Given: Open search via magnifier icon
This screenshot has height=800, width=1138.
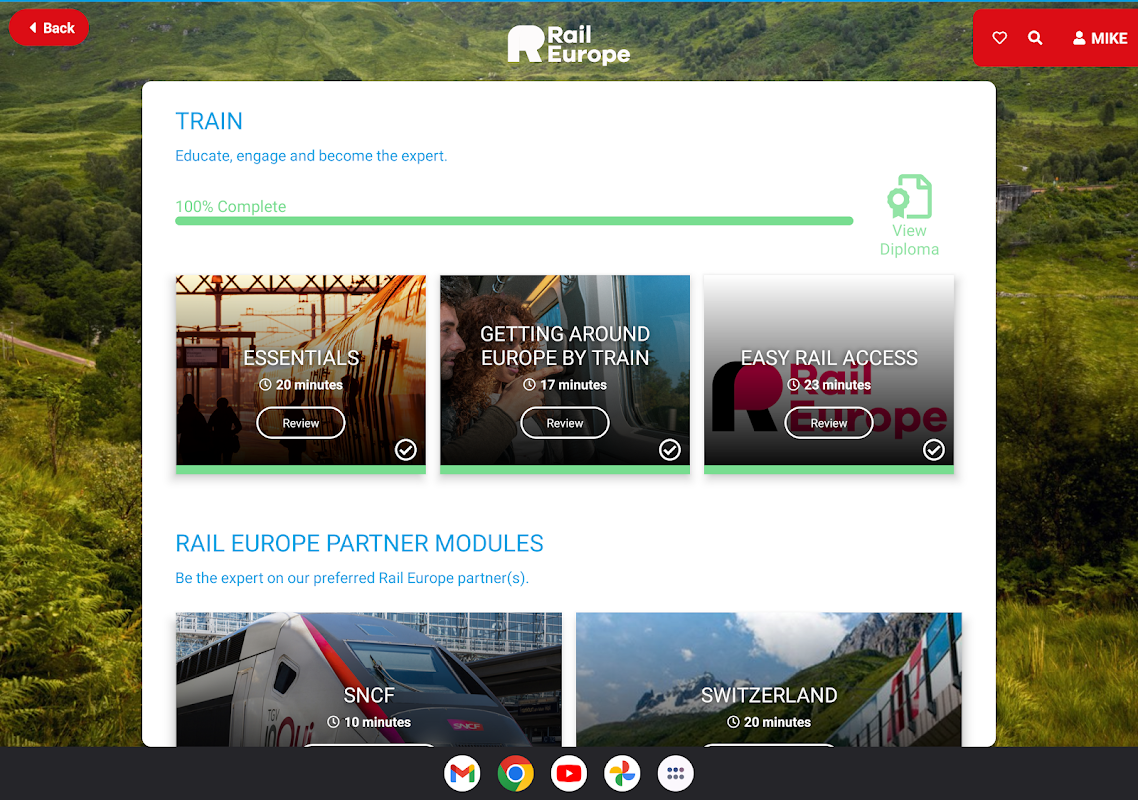Looking at the screenshot, I should 1035,38.
